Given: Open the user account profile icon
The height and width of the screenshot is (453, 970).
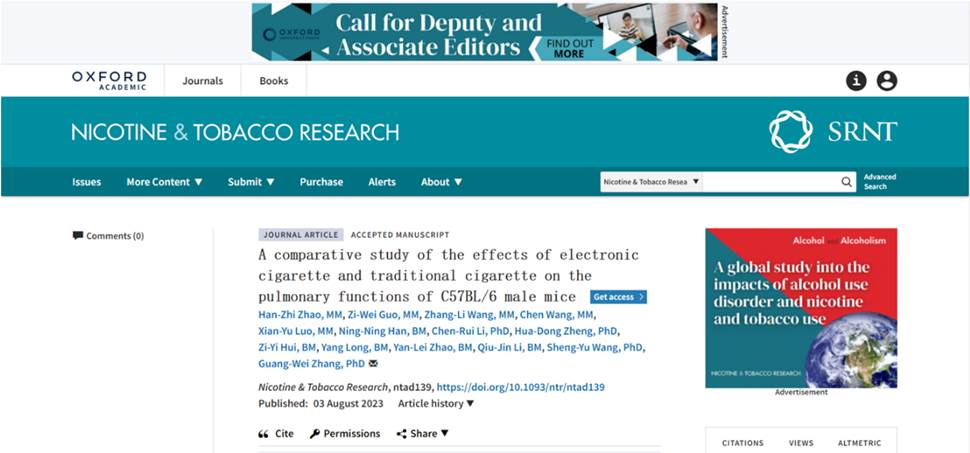Looking at the screenshot, I should coord(887,81).
